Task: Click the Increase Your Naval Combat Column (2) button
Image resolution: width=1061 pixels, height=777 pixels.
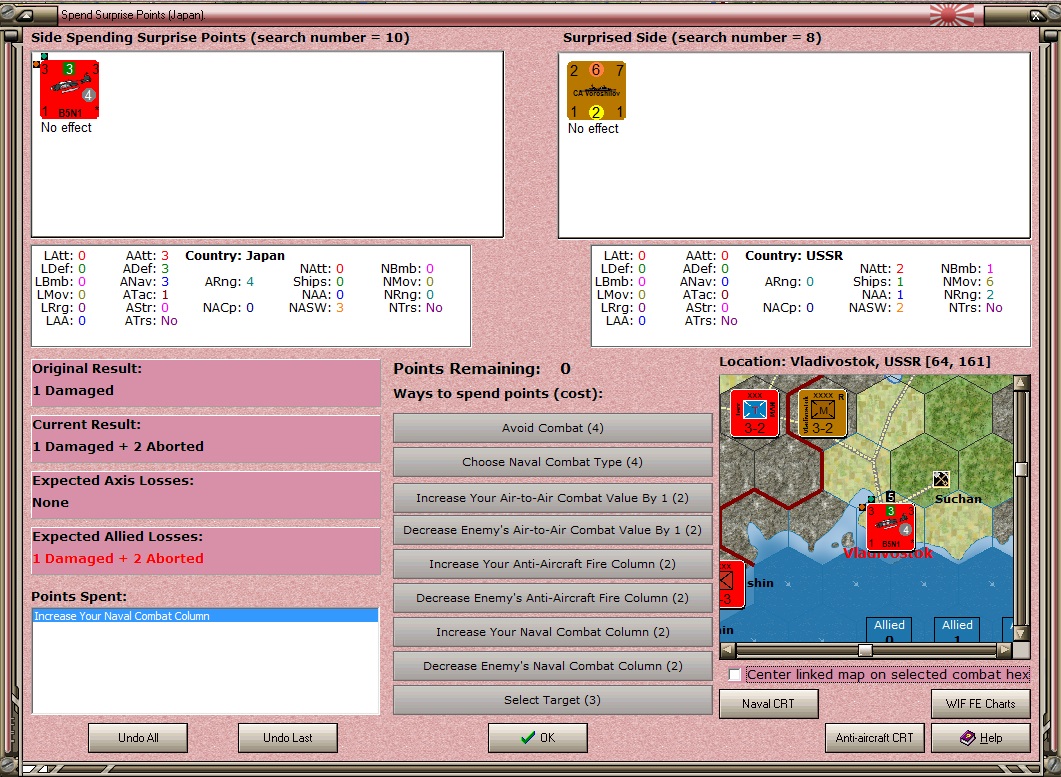Action: tap(553, 631)
